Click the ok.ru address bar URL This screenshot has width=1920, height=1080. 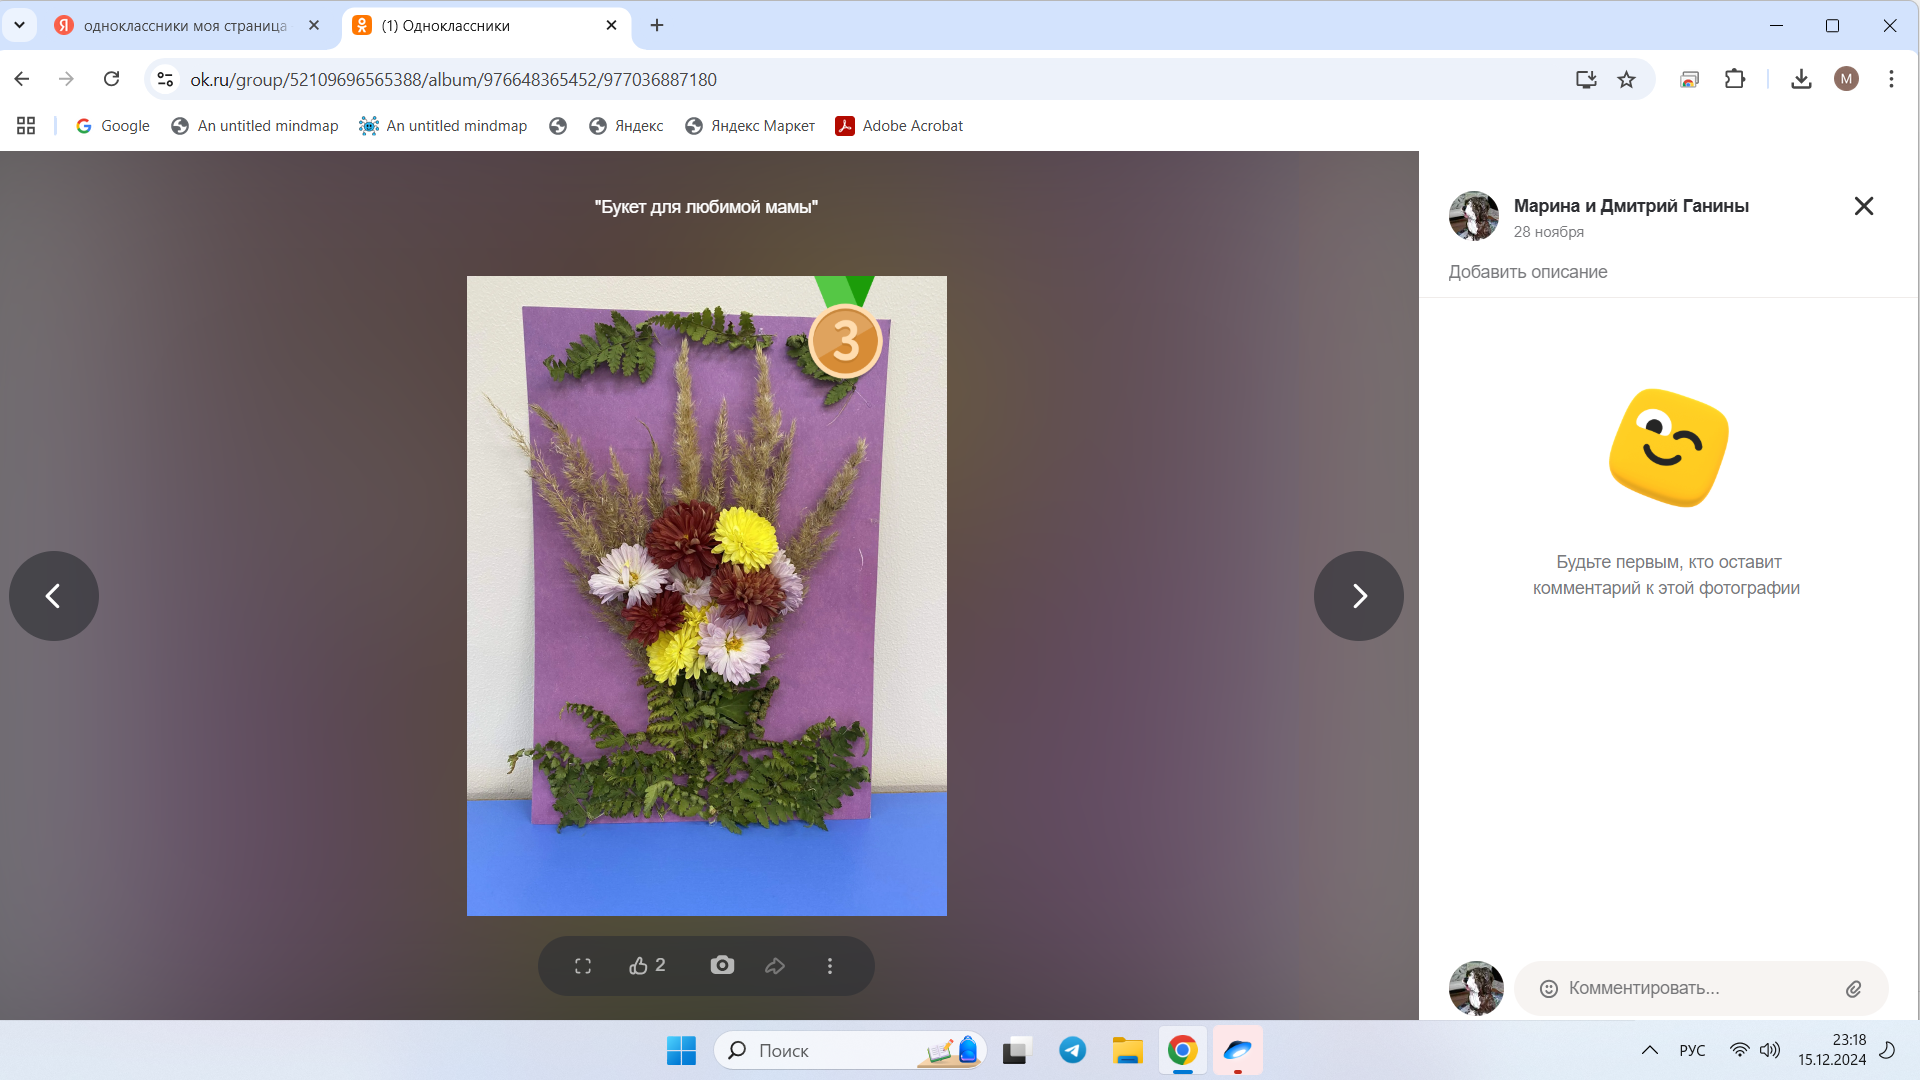453,79
